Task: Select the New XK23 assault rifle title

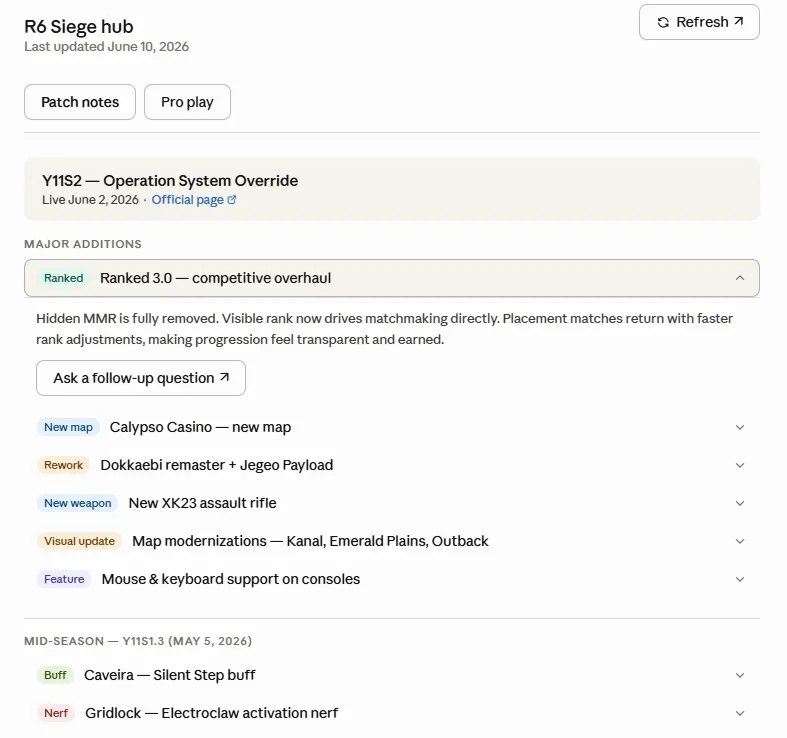Action: (202, 503)
